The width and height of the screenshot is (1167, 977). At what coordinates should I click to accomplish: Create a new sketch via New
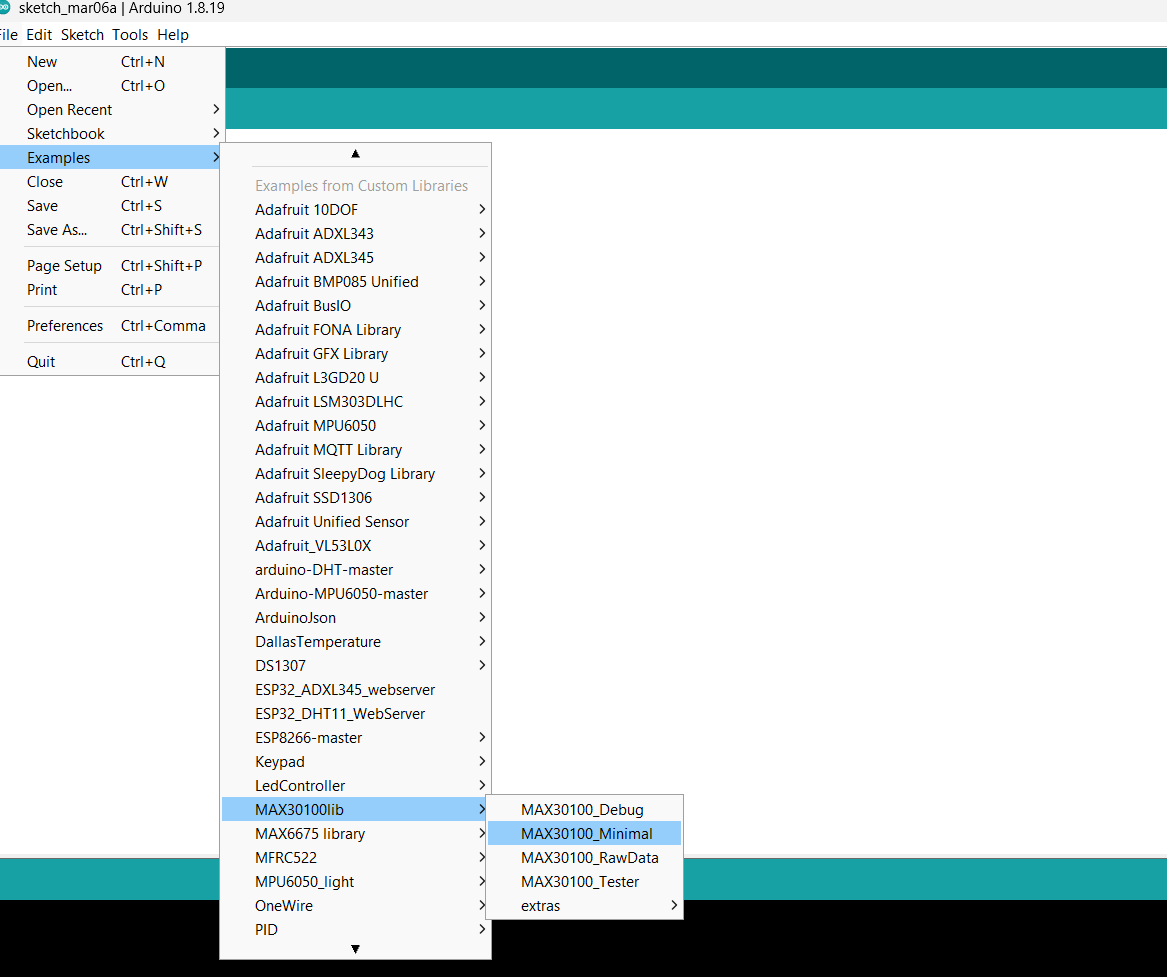(42, 61)
